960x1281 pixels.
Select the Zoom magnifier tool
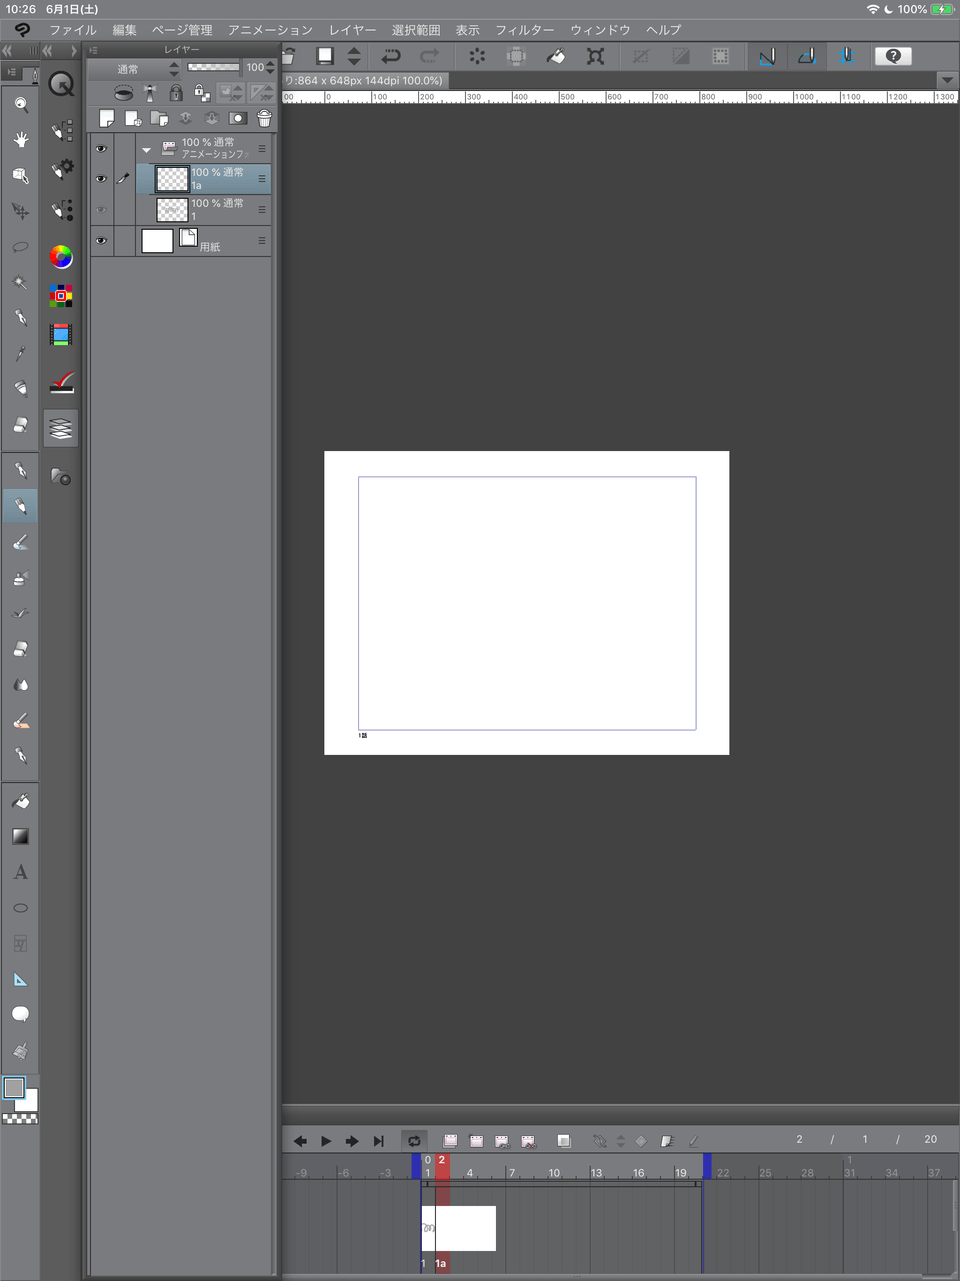click(20, 104)
